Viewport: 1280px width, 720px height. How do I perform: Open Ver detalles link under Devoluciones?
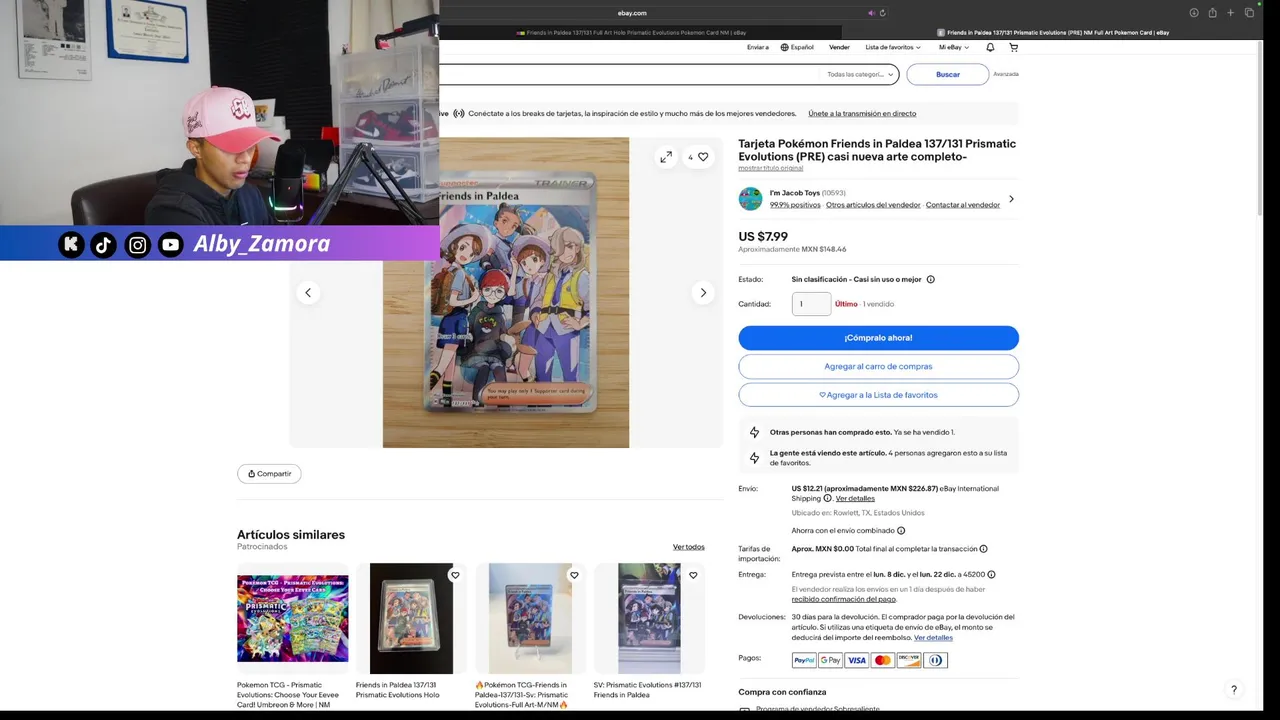[x=933, y=638]
